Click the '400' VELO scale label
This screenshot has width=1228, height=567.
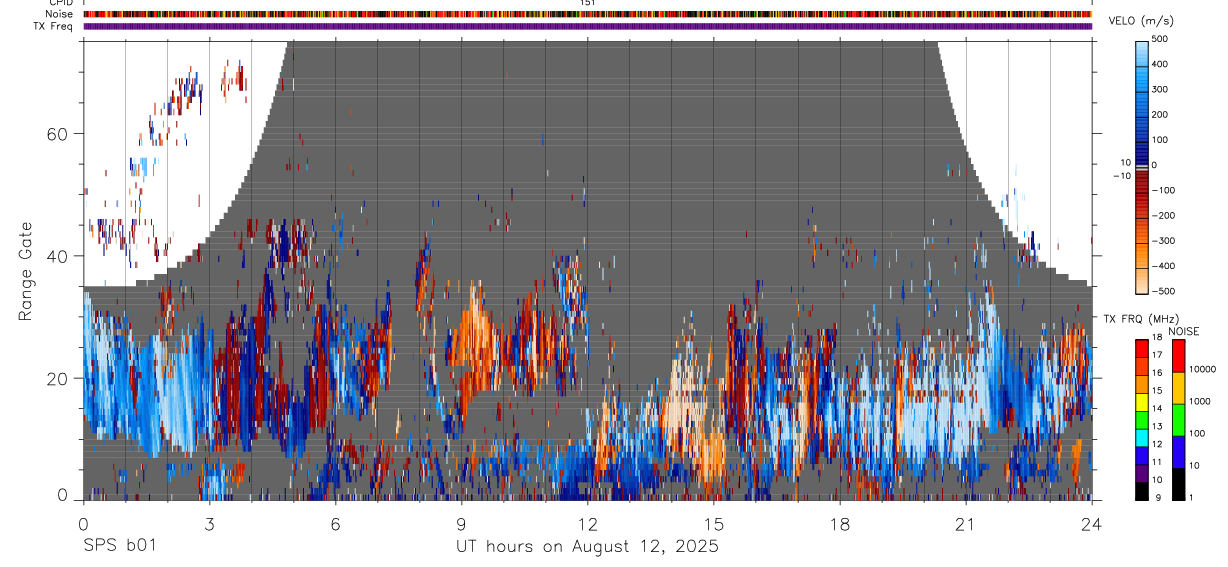tap(1160, 63)
